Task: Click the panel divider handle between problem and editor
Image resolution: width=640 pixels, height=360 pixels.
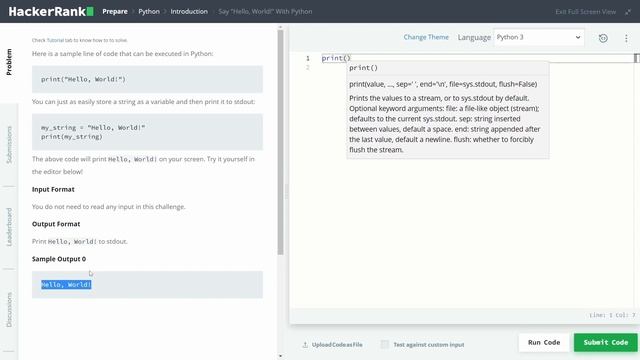Action: (x=286, y=191)
